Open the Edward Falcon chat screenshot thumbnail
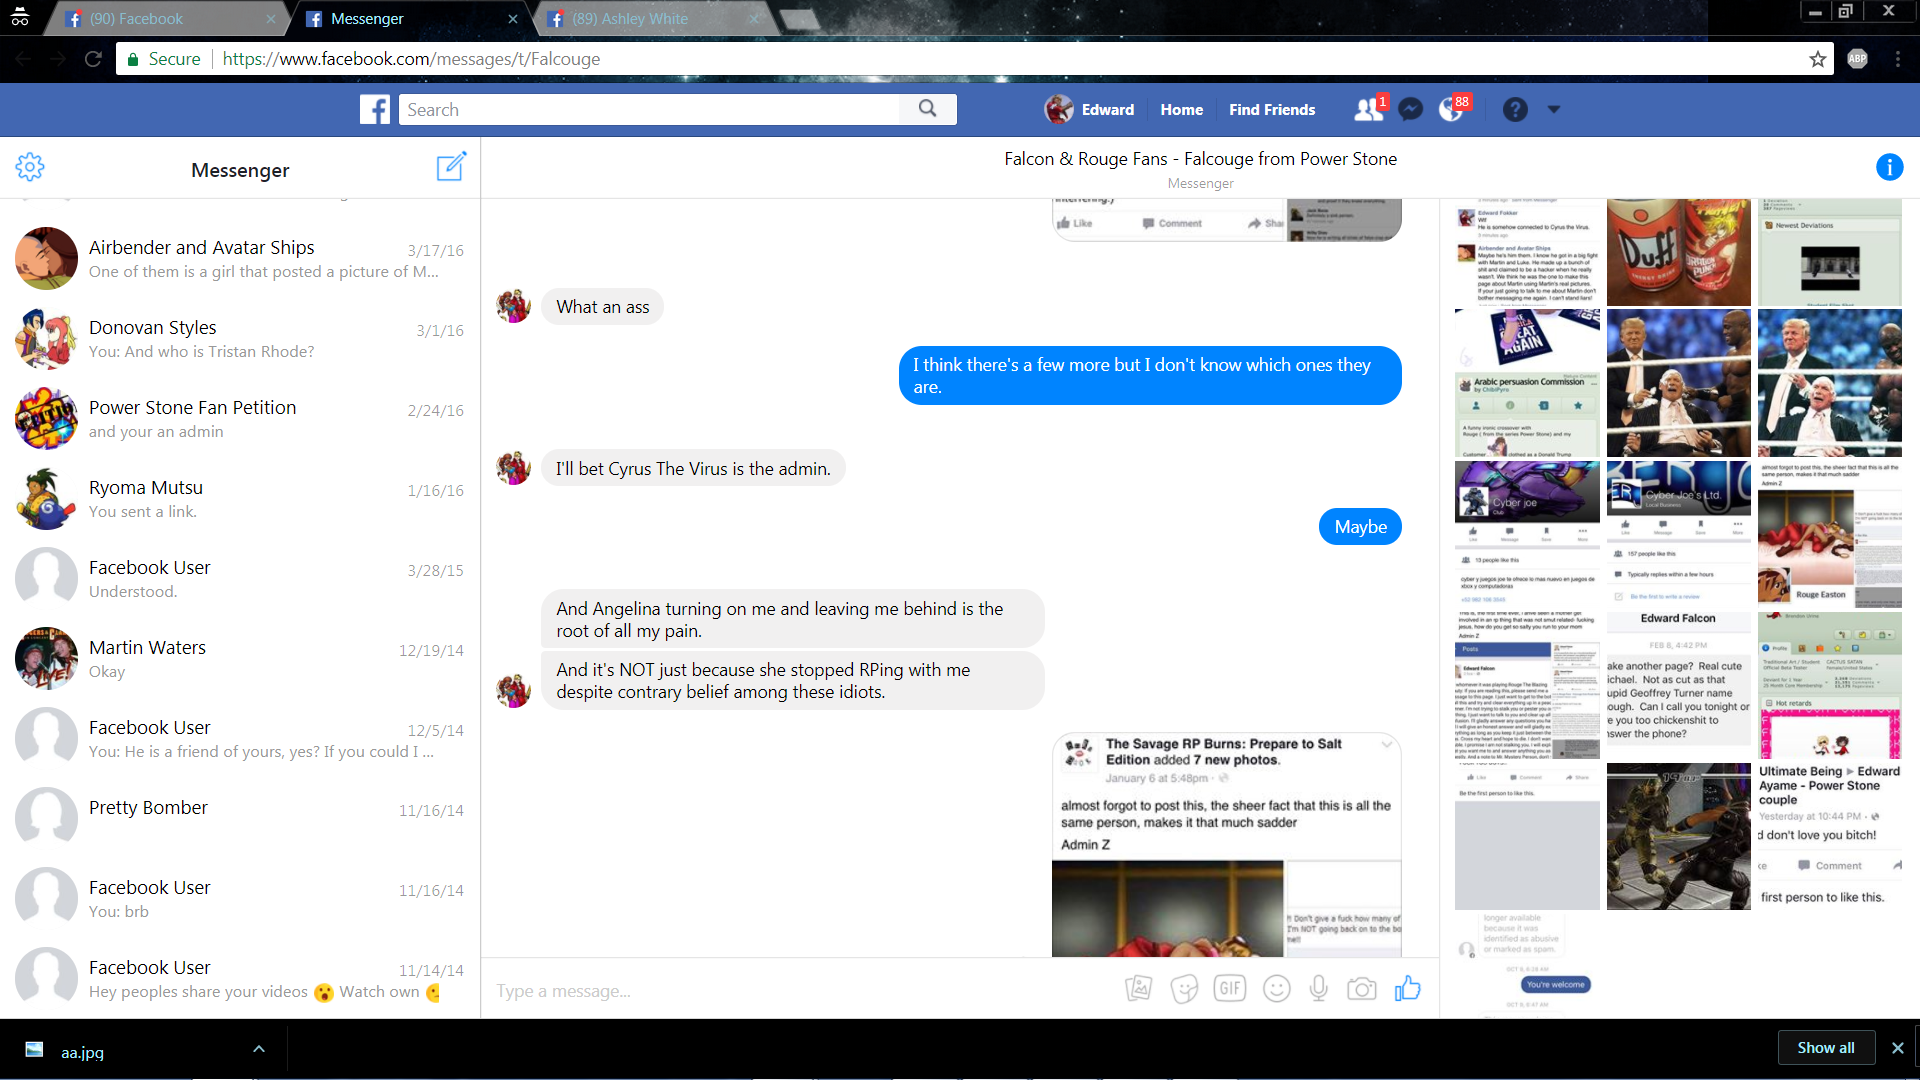 coord(1678,684)
